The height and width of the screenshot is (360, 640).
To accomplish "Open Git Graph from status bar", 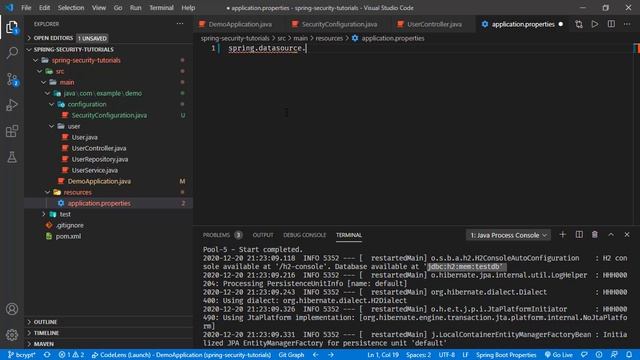I will 291,355.
